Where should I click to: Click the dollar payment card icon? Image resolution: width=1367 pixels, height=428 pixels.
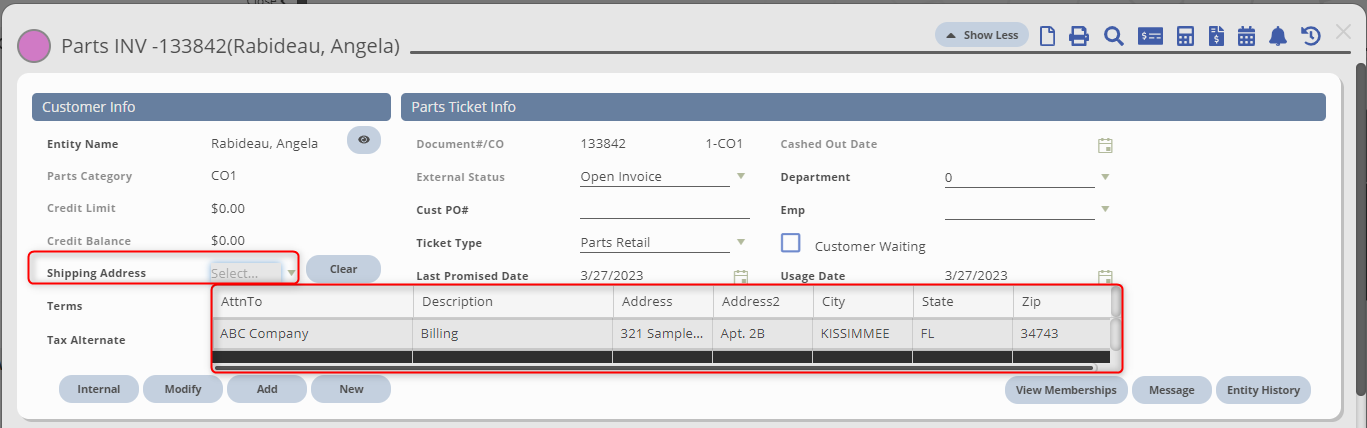click(1151, 36)
